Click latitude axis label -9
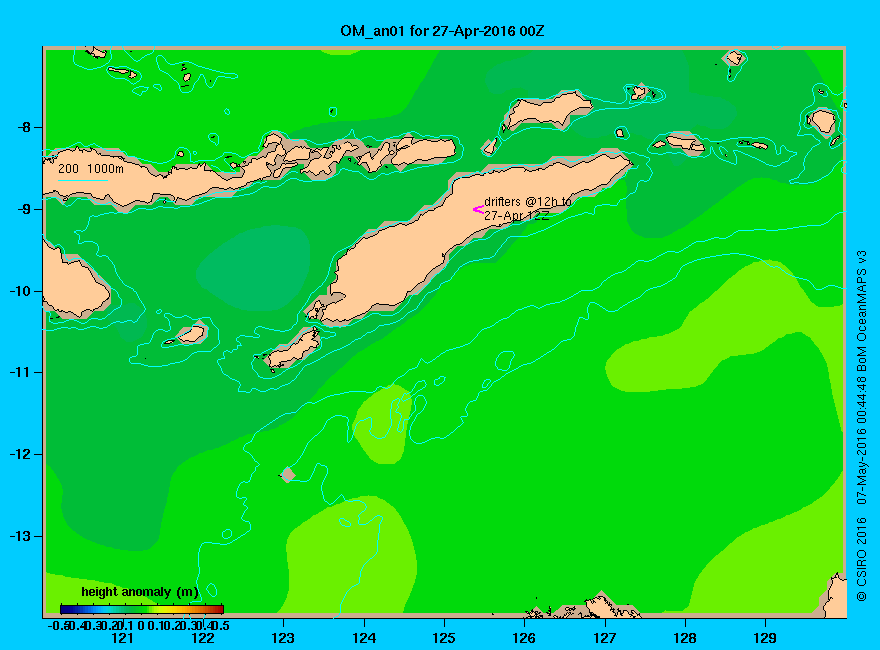This screenshot has width=880, height=650. [24, 209]
